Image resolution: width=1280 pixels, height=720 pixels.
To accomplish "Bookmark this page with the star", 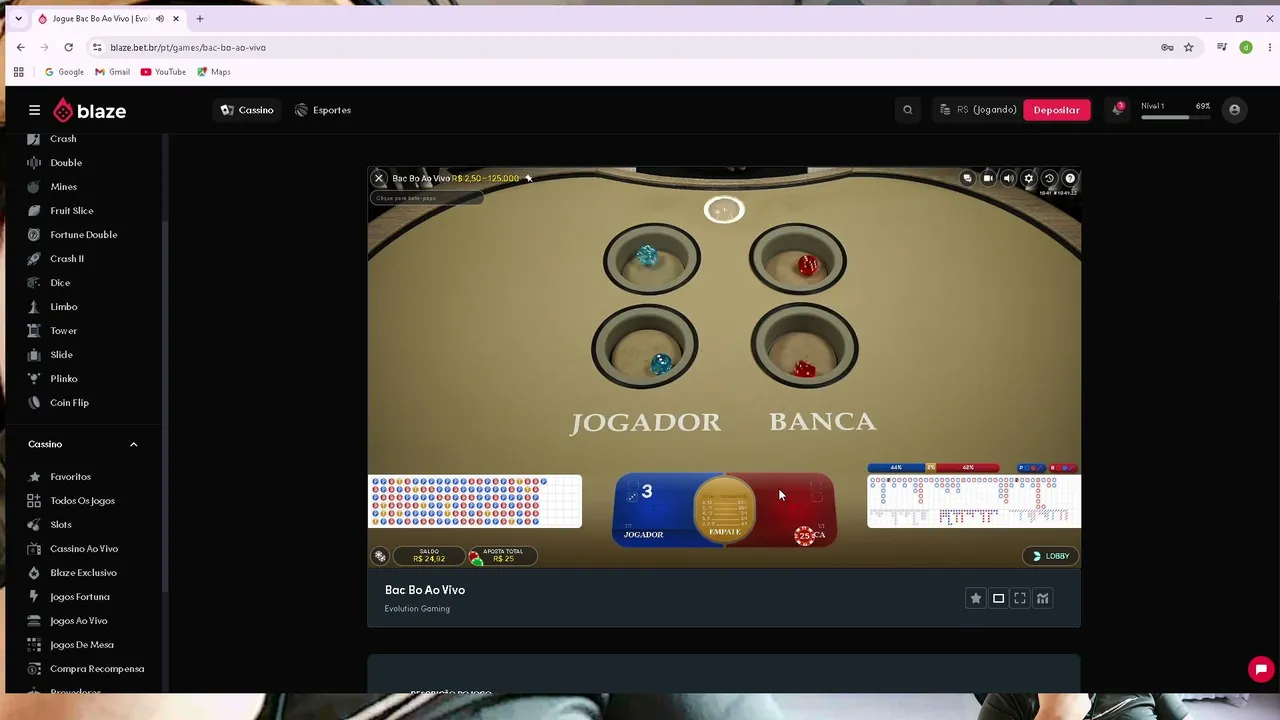I will pyautogui.click(x=1188, y=47).
